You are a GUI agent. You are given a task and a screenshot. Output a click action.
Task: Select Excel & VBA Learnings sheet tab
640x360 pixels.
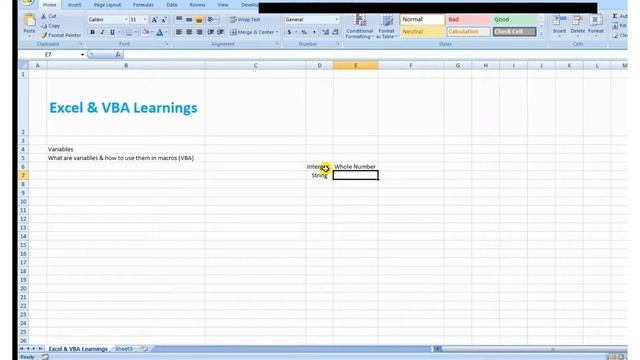78,349
